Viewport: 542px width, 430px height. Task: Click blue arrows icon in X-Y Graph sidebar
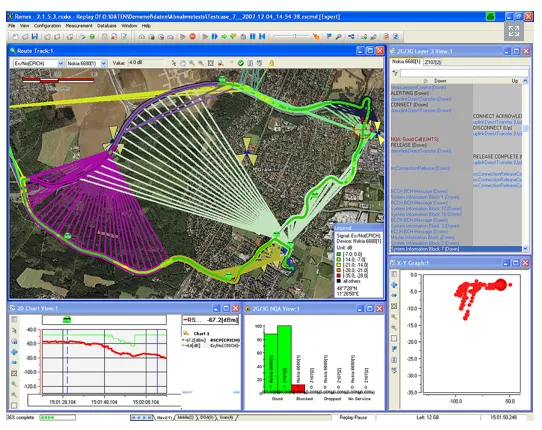tap(394, 285)
